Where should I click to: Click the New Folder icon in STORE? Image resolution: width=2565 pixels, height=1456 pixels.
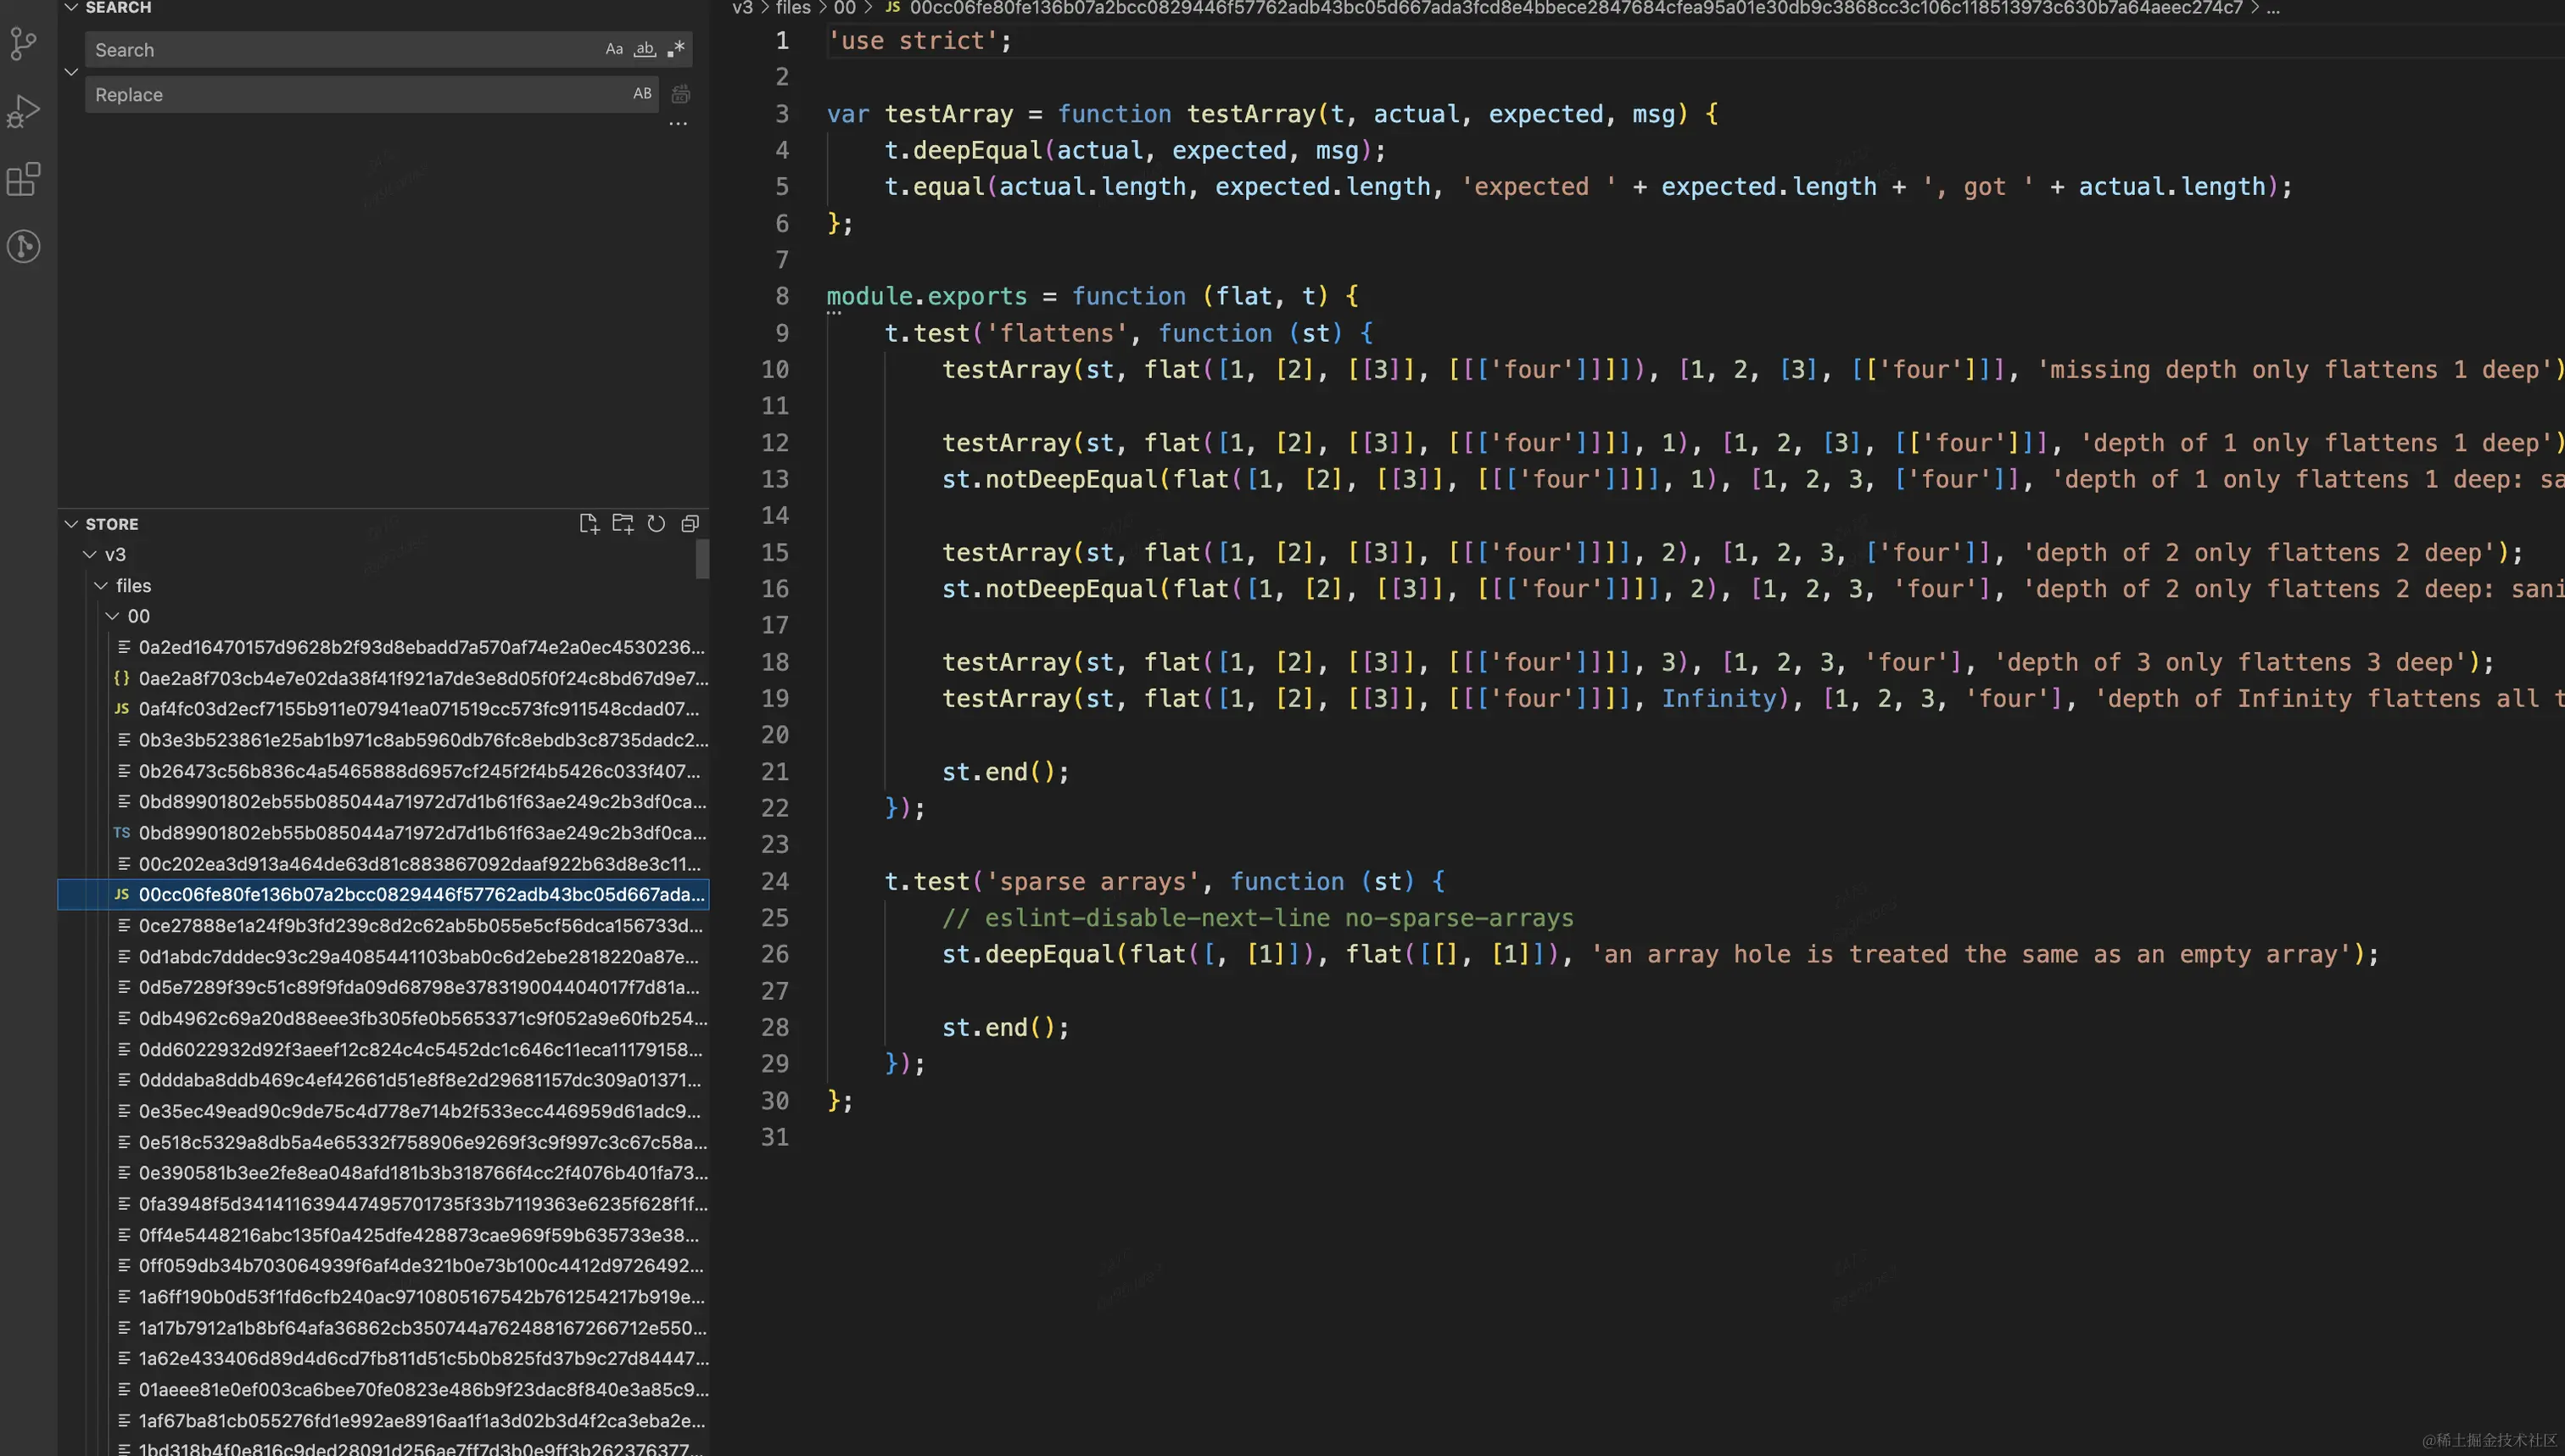point(623,523)
